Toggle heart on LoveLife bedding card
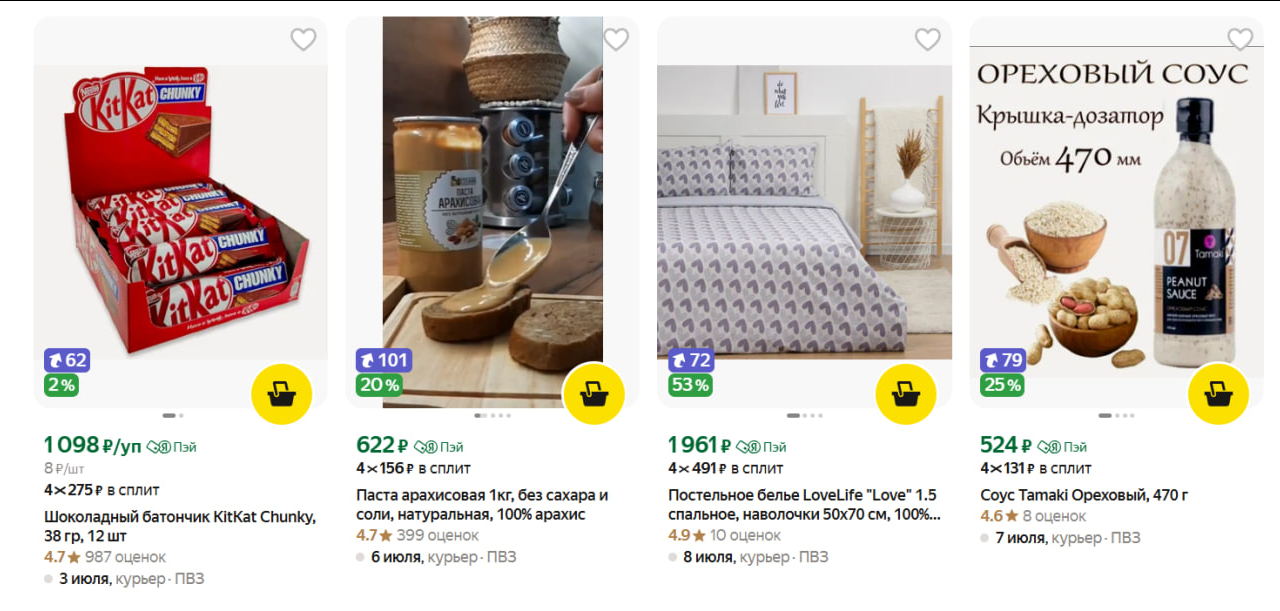The height and width of the screenshot is (611, 1280). [x=928, y=40]
